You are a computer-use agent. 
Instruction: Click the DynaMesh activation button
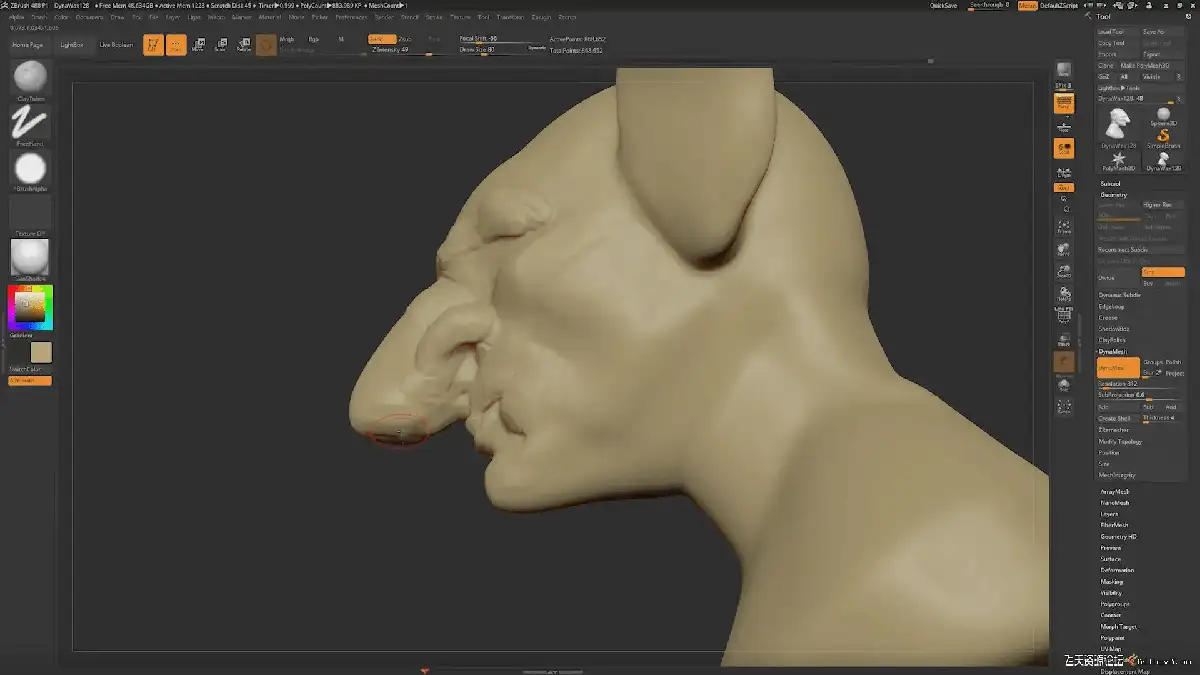tap(1118, 368)
